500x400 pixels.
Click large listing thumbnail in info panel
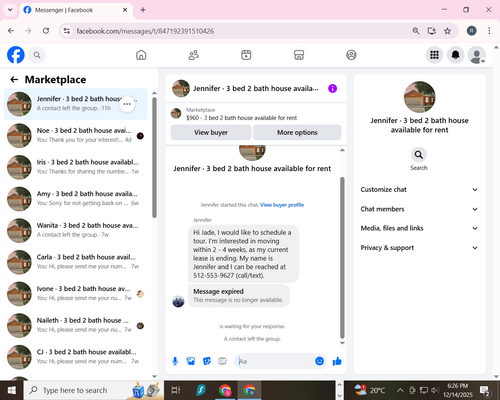pos(419,97)
